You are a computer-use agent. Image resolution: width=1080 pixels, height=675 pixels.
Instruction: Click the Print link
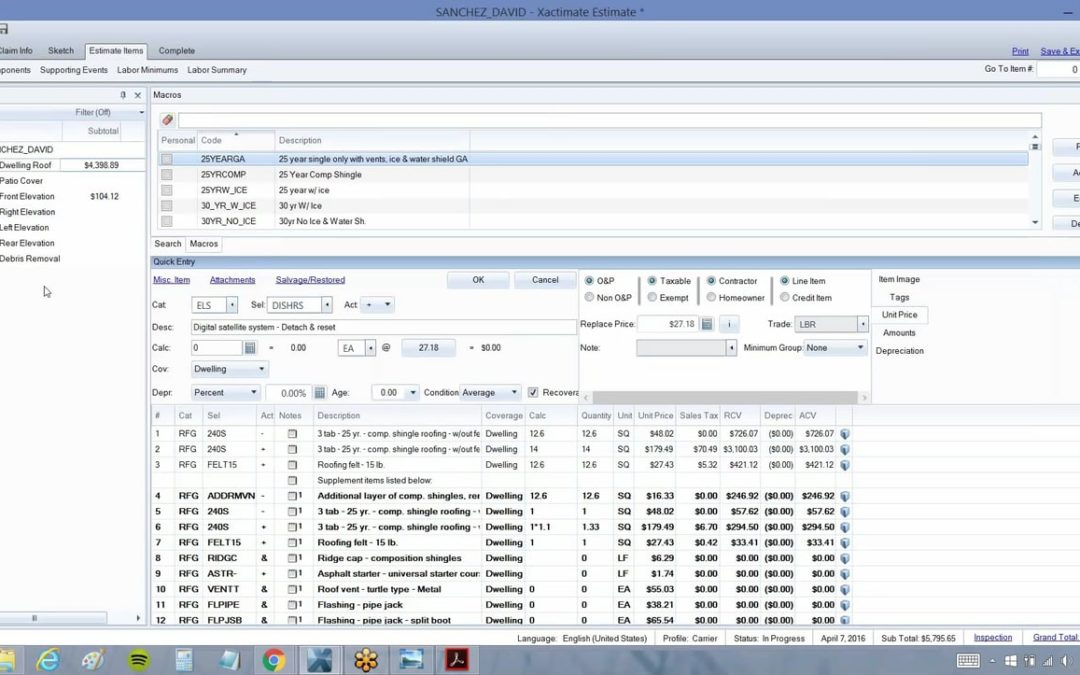1020,51
